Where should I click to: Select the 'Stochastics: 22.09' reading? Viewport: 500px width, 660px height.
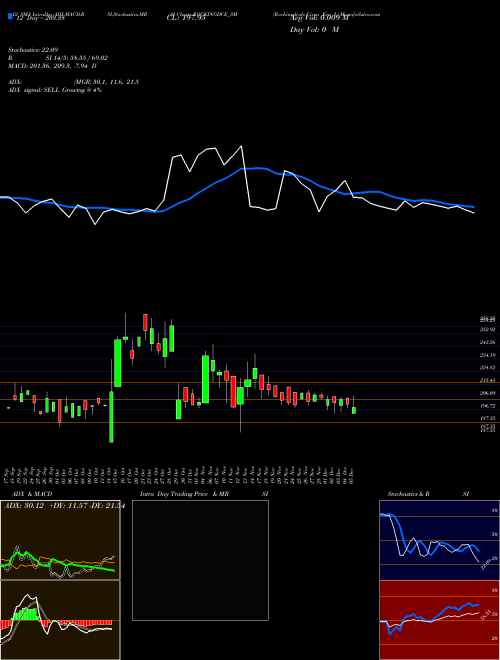point(32,50)
